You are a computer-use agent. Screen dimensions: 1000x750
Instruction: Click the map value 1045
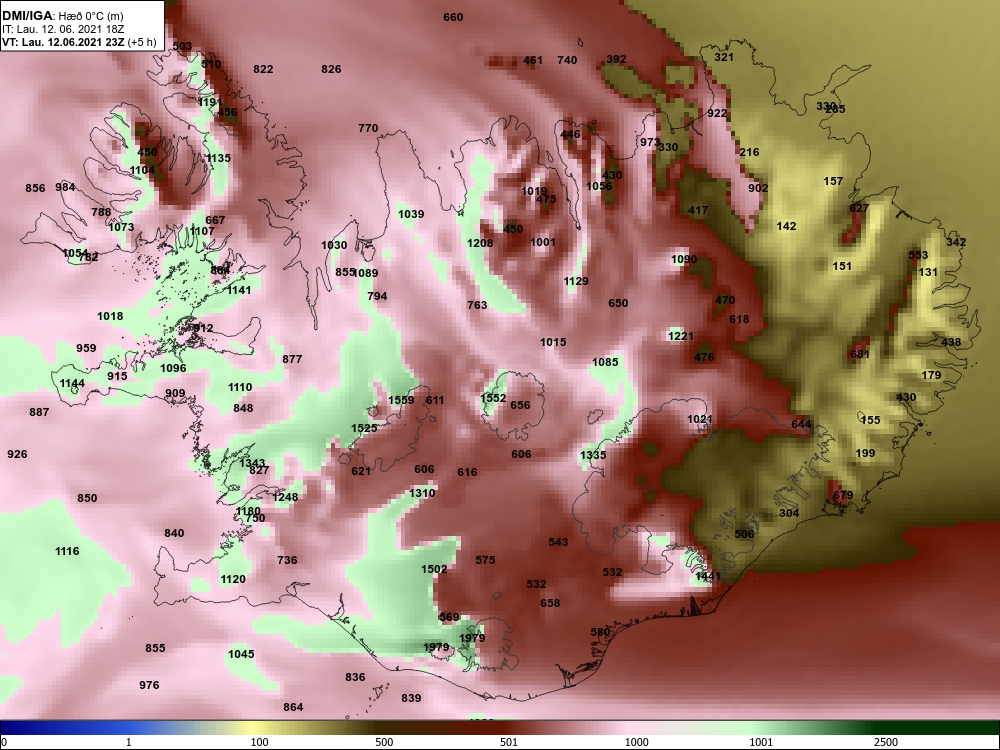click(241, 654)
